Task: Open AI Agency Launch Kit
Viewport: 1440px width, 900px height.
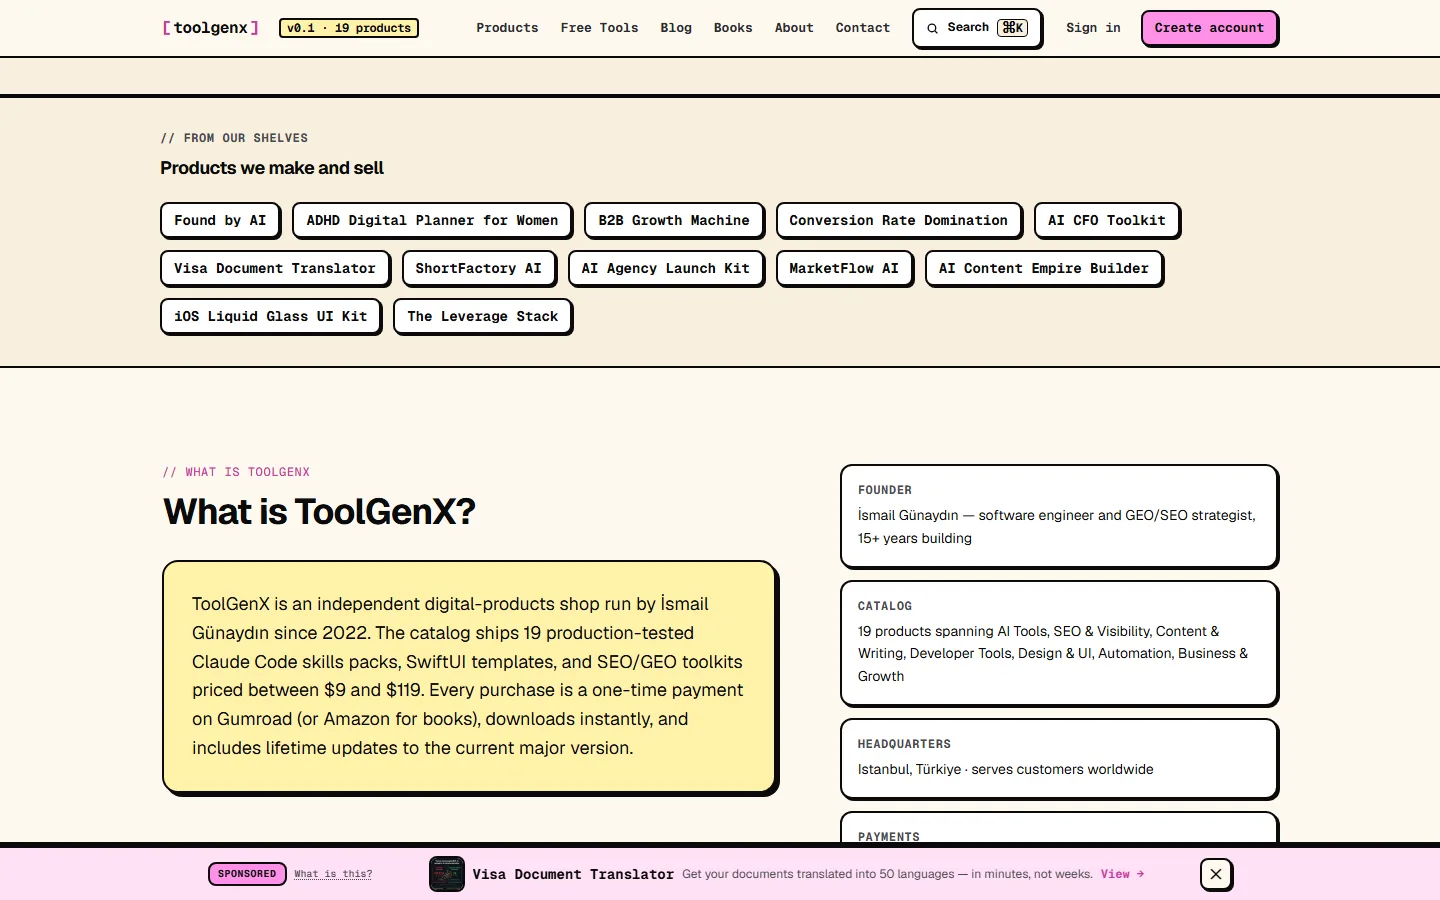Action: [666, 268]
